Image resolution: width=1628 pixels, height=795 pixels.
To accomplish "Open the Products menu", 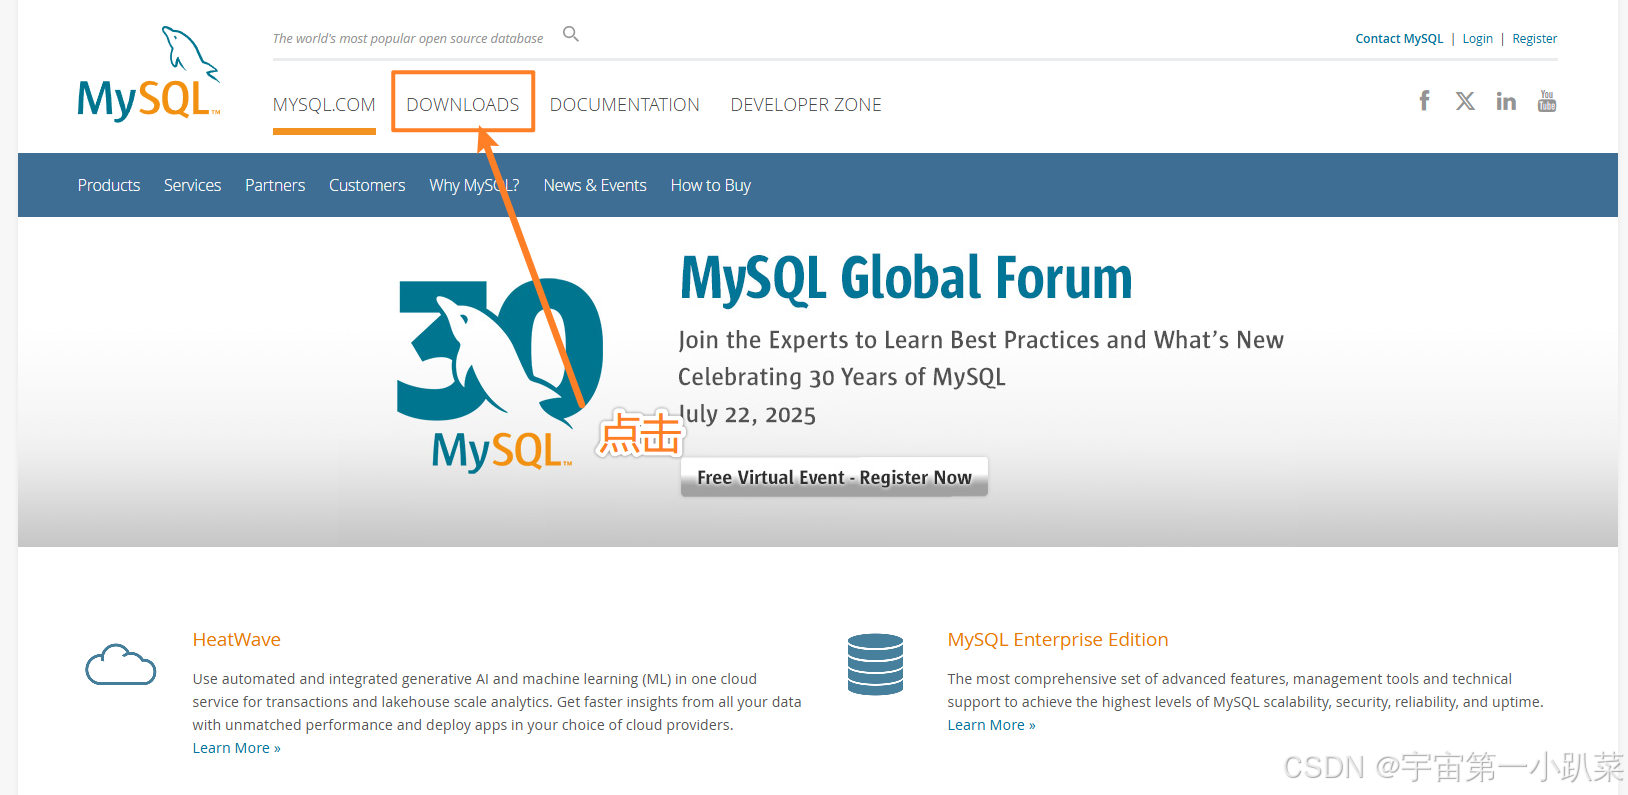I will tap(109, 185).
